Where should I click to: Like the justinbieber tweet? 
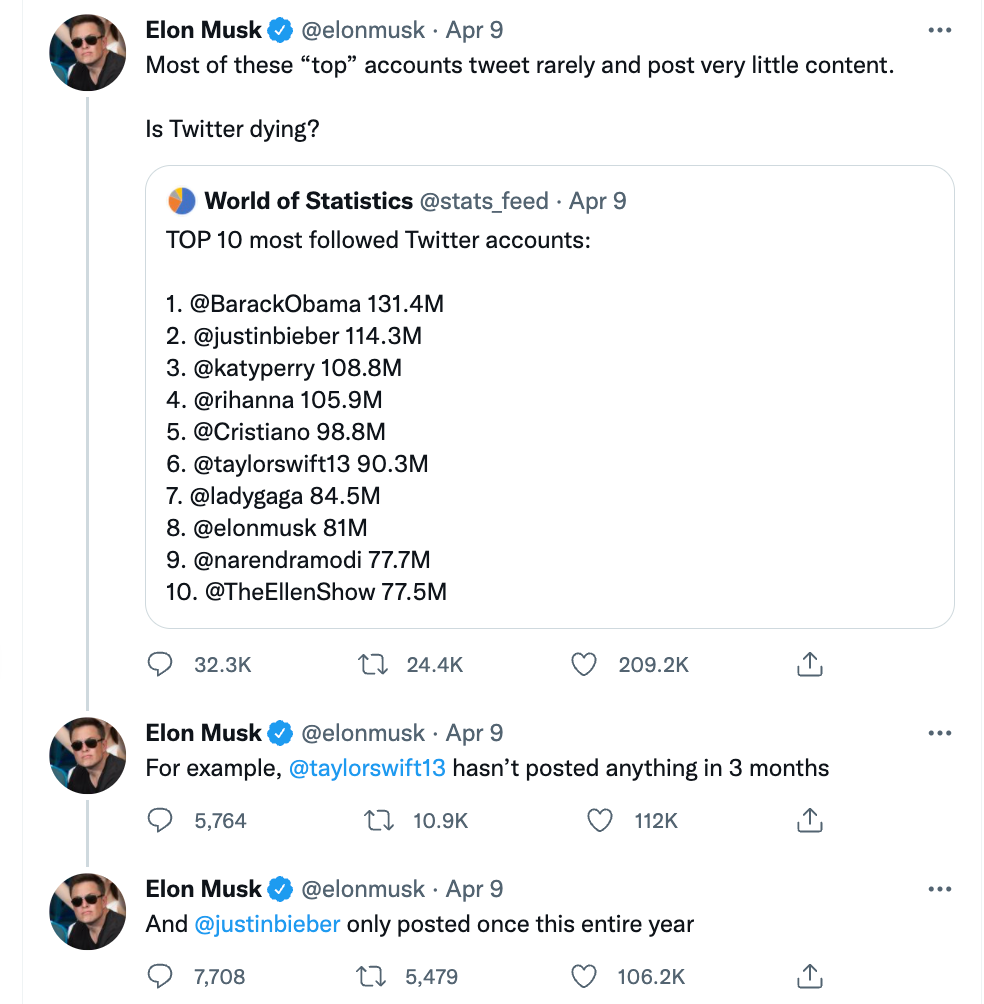583,977
